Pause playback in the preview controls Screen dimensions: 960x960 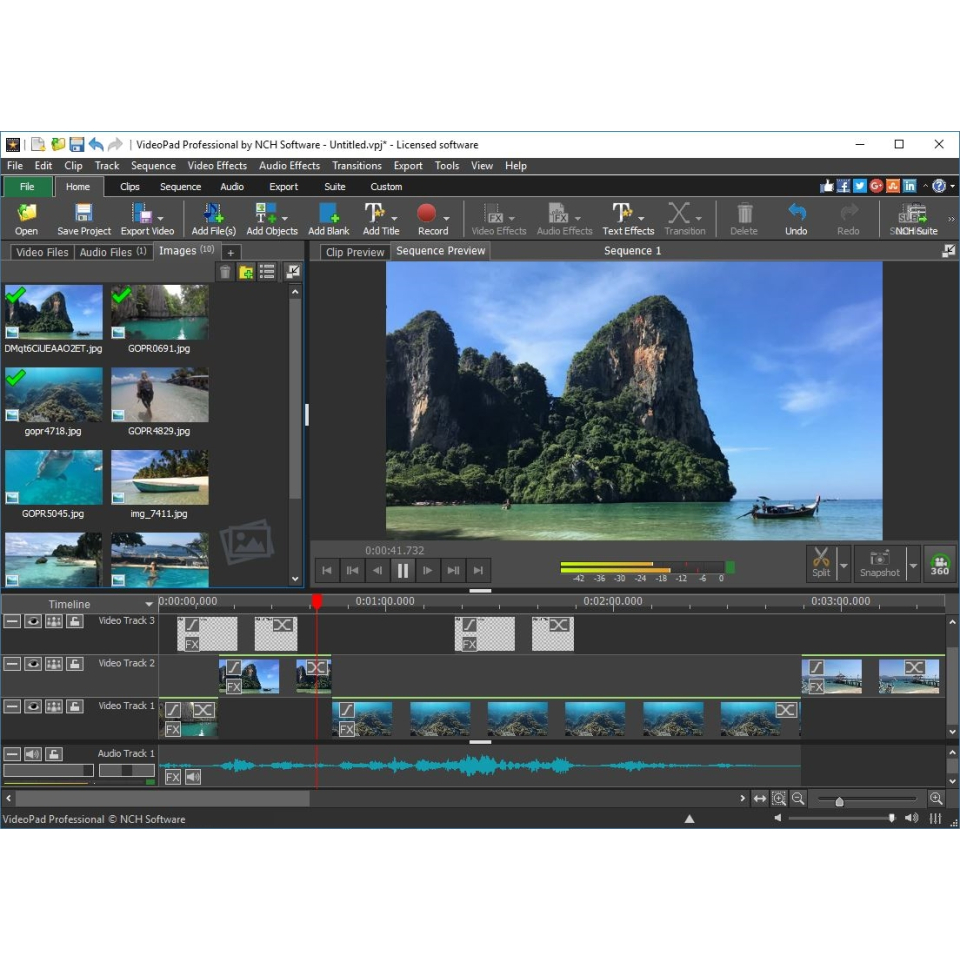coord(403,571)
